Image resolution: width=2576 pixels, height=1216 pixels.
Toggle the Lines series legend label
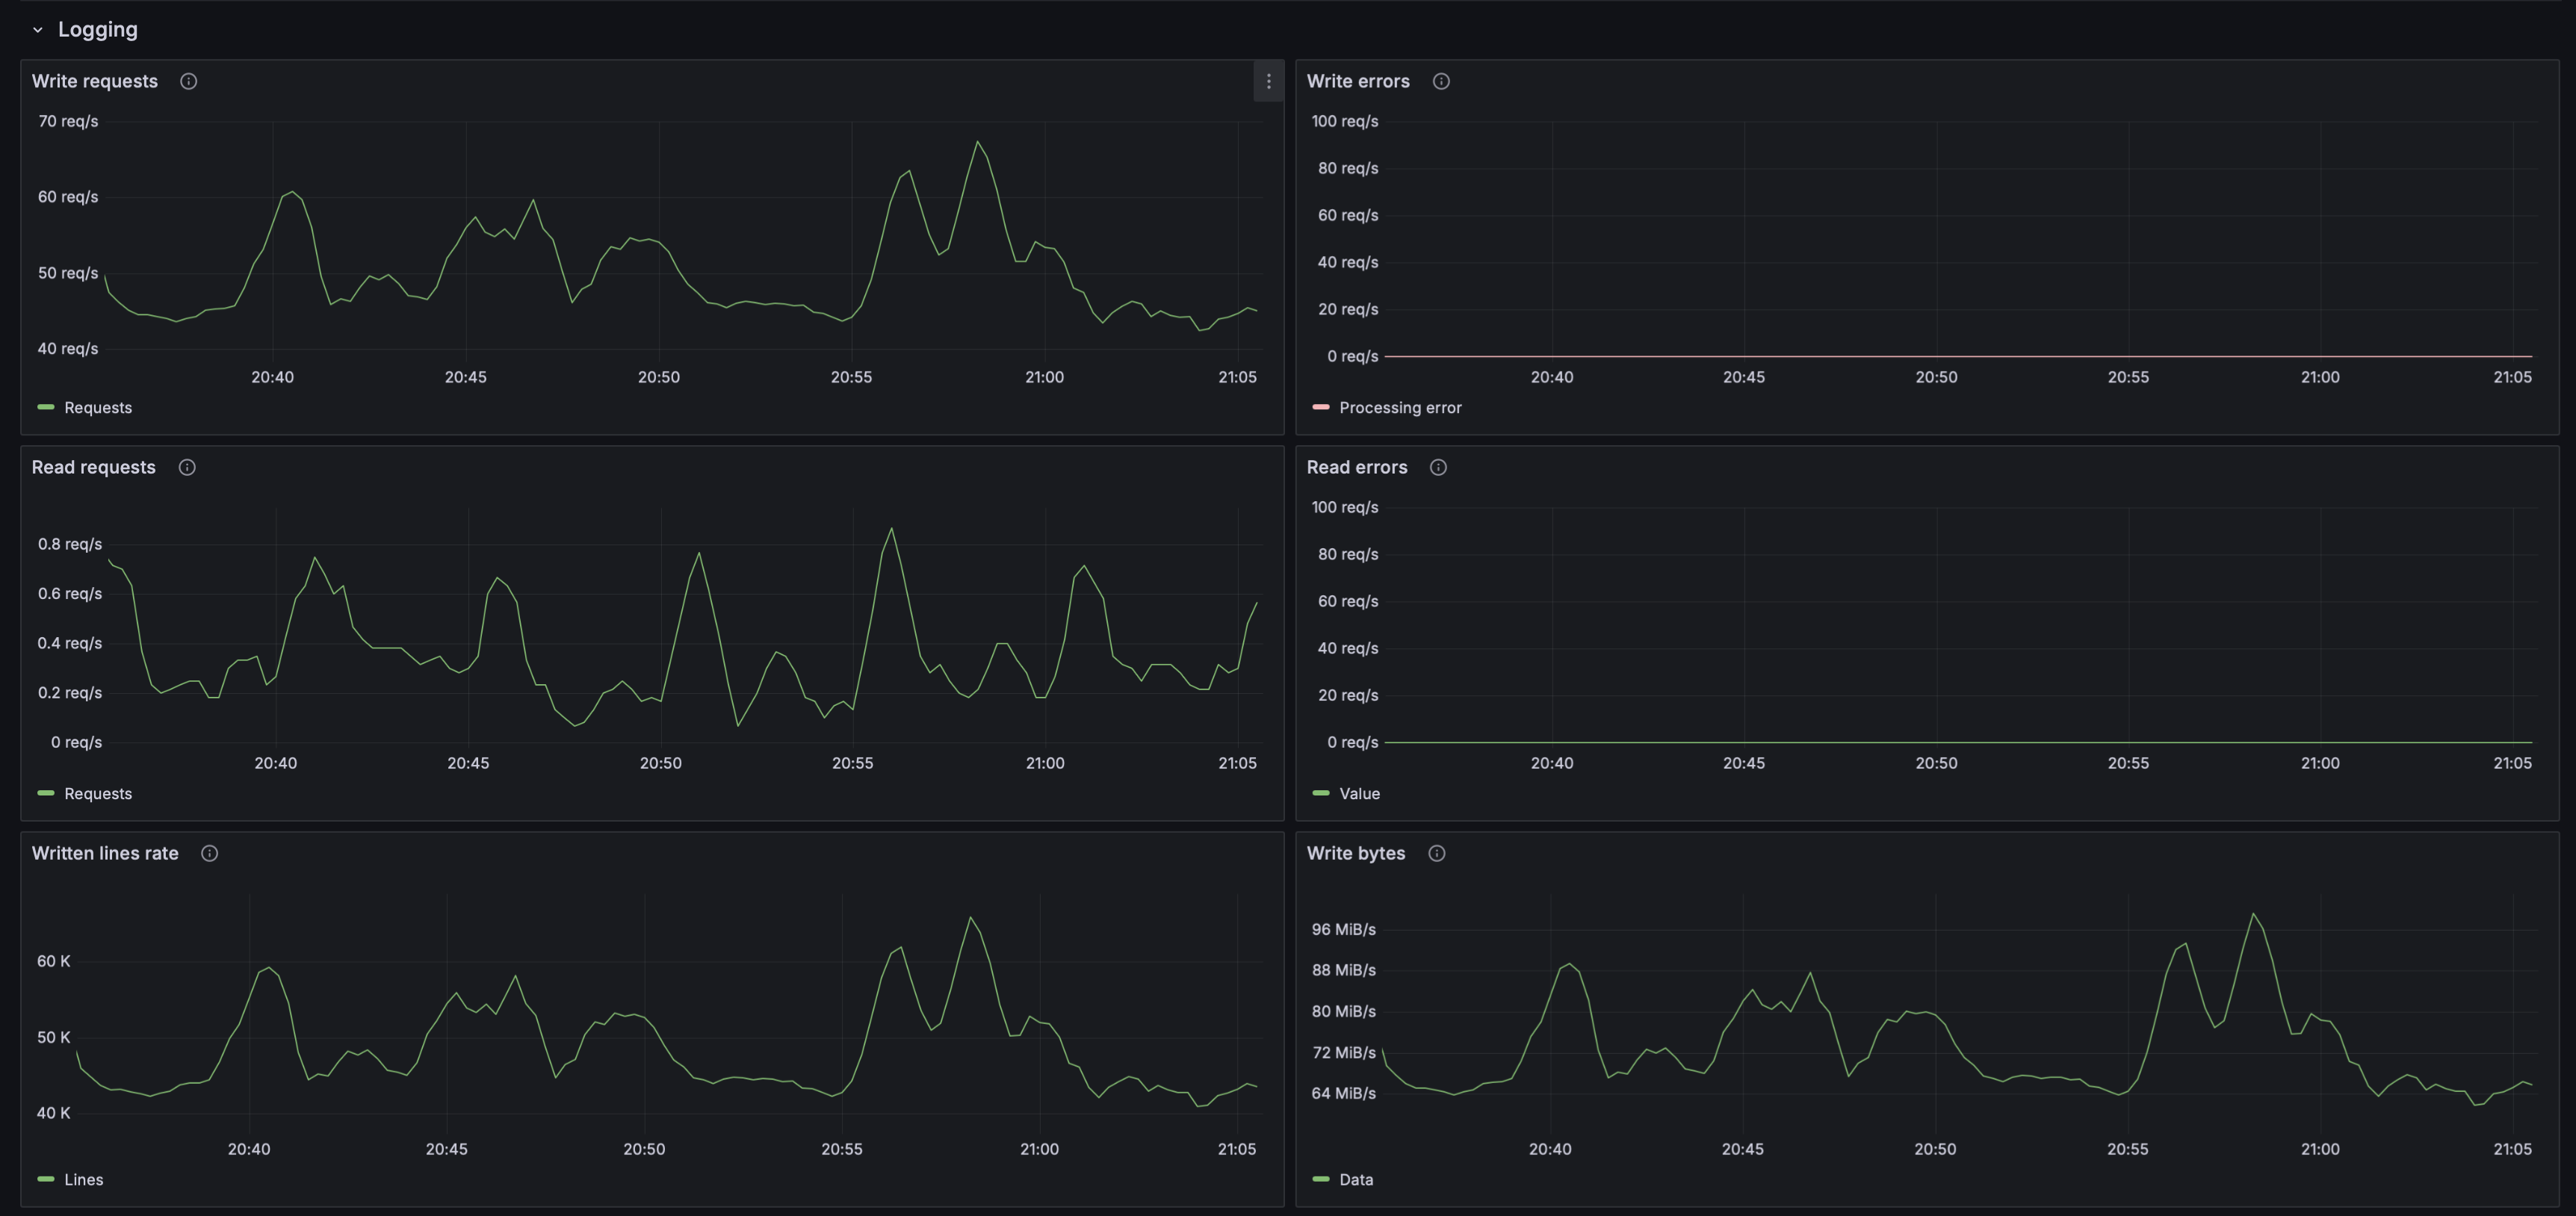(84, 1180)
